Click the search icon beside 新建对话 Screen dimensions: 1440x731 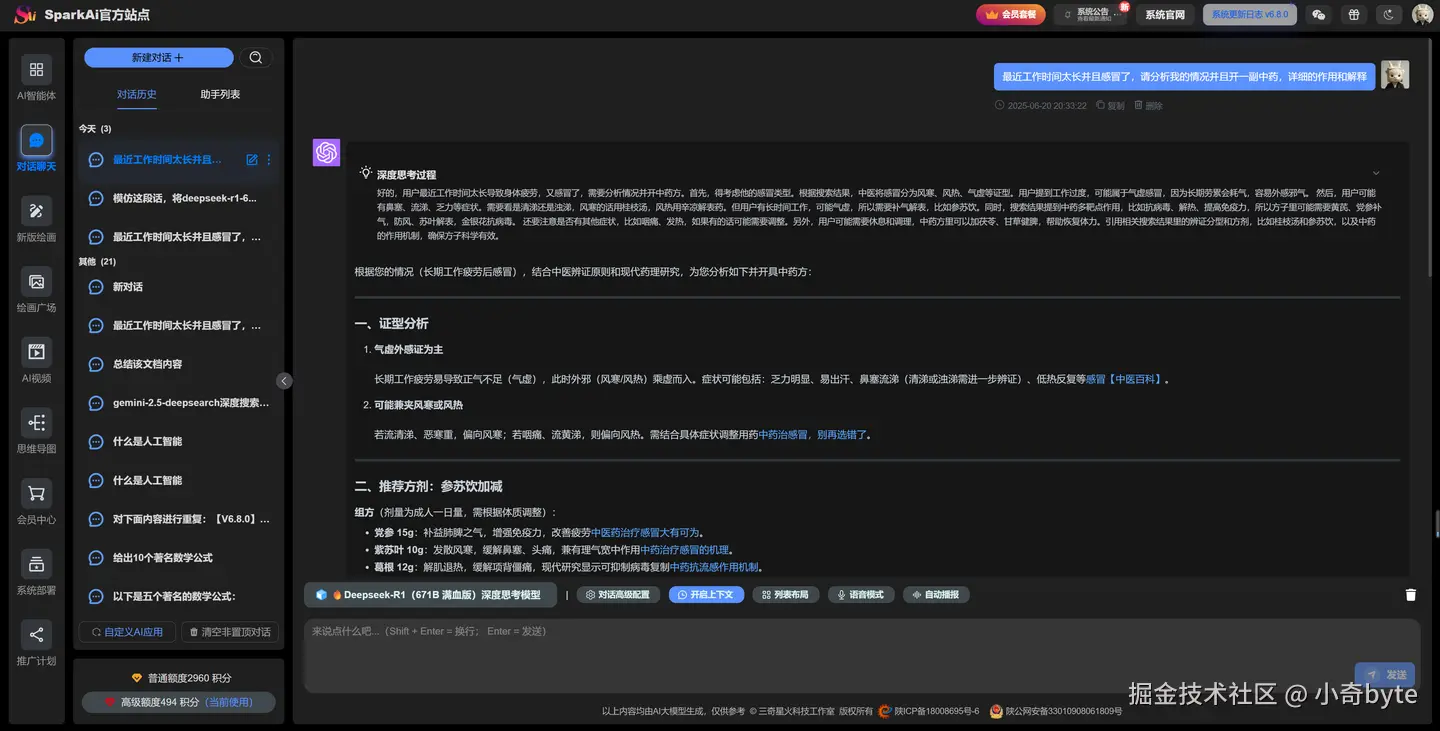click(256, 58)
